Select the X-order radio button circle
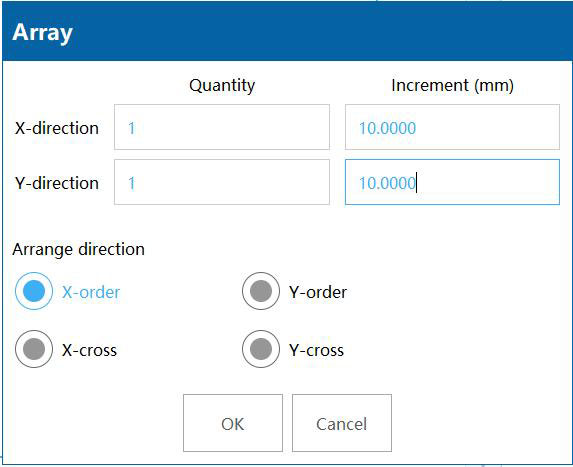 point(34,291)
